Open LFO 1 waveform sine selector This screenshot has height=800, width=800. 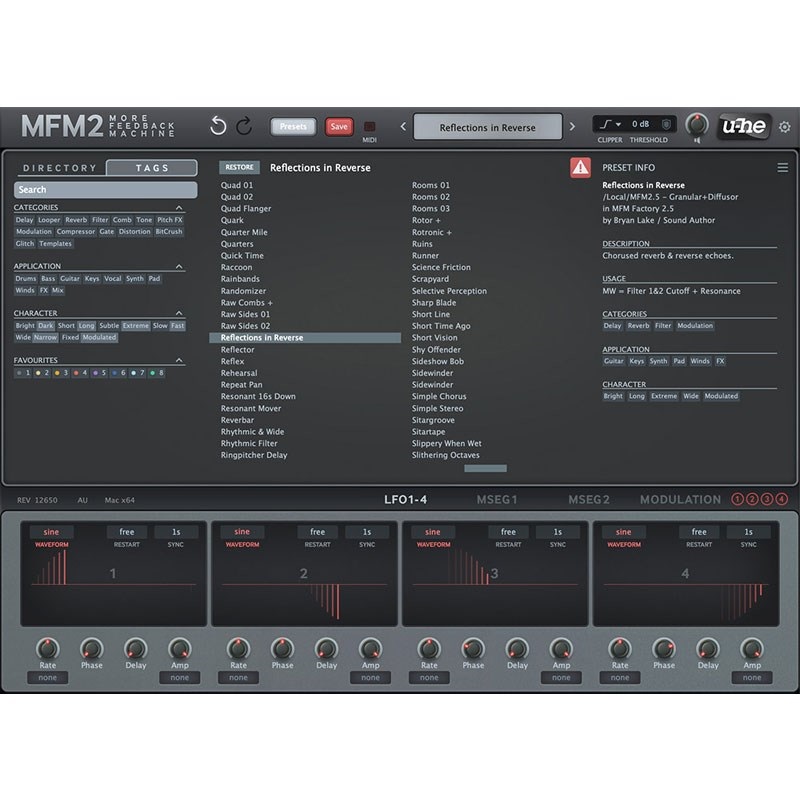[51, 532]
